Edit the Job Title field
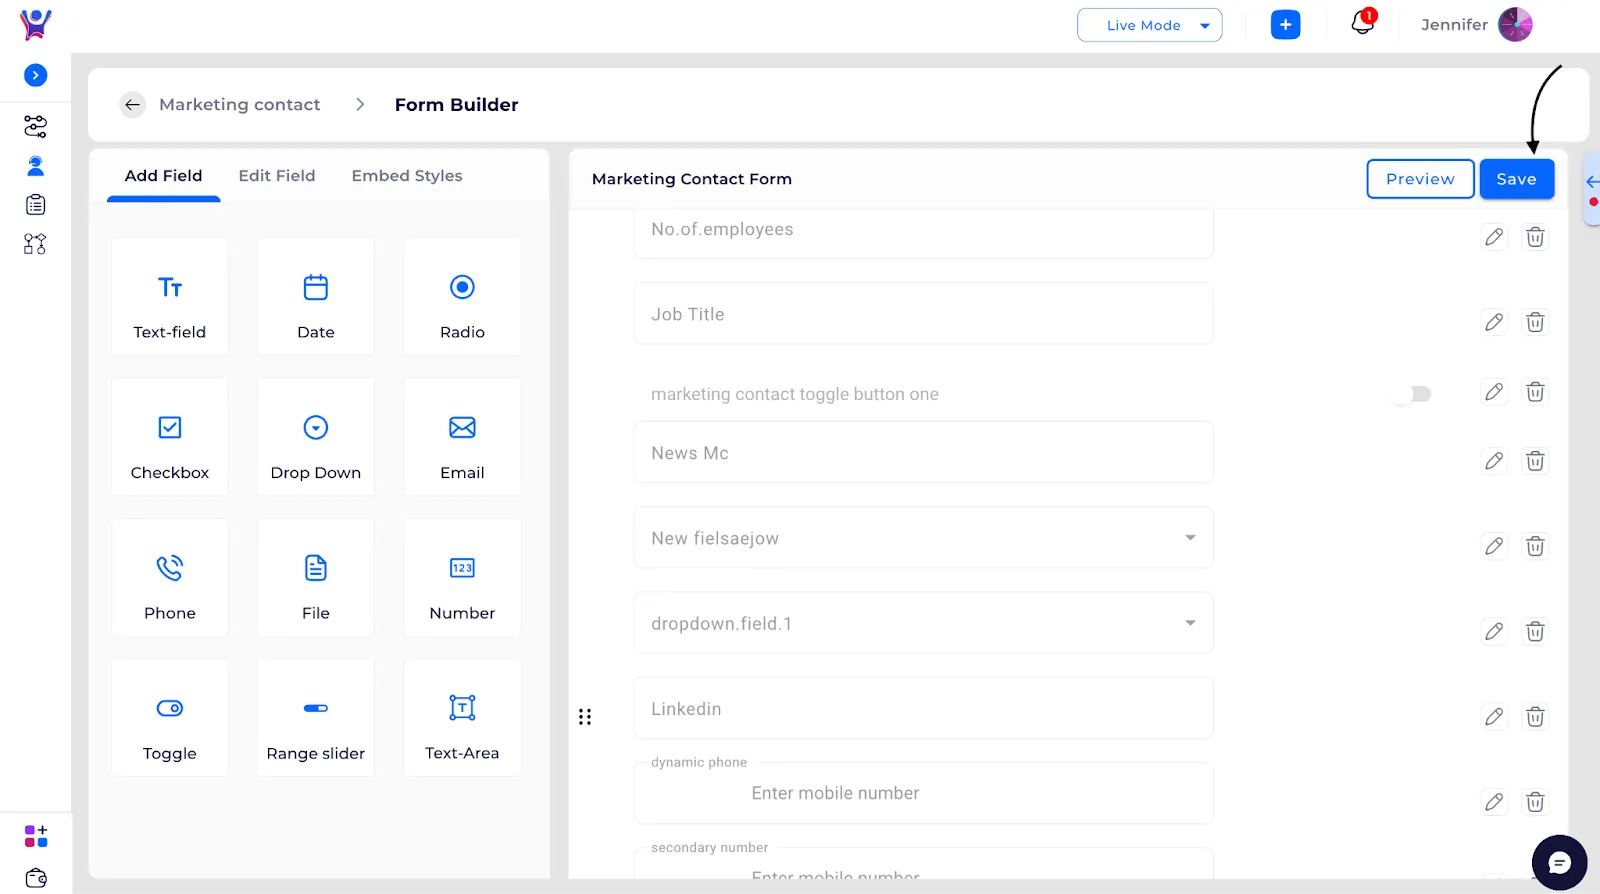 1494,322
